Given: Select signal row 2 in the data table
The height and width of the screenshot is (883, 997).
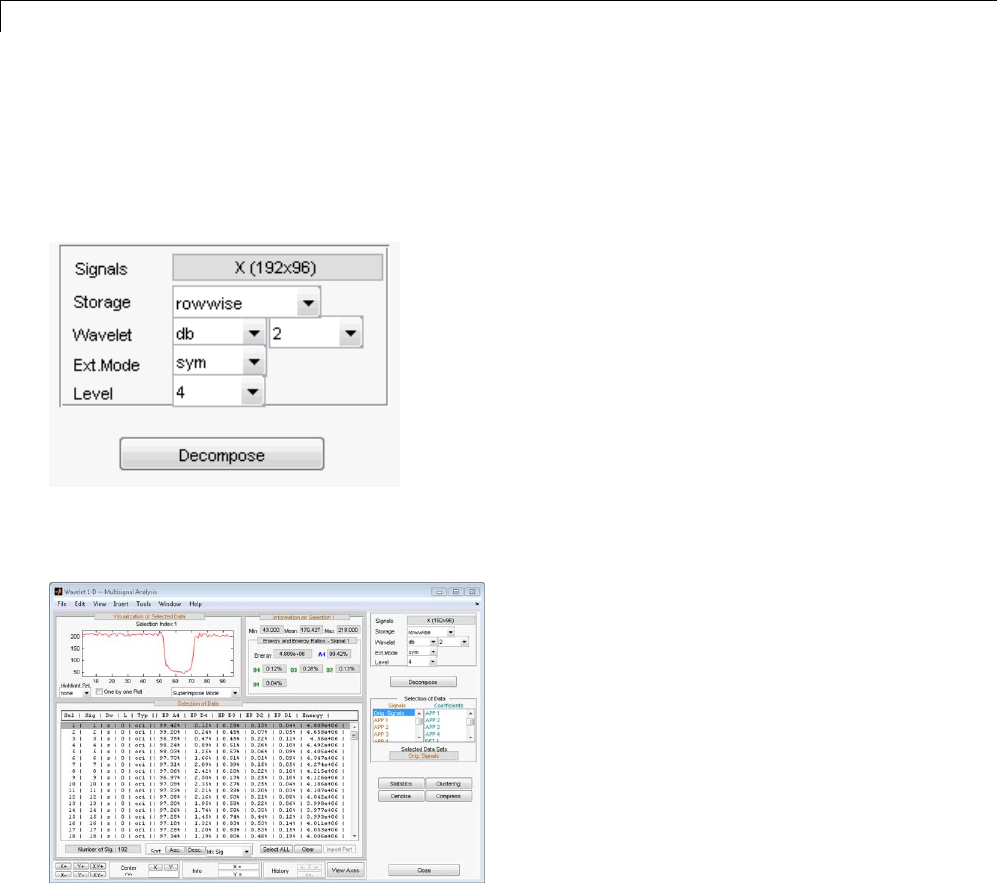Looking at the screenshot, I should 206,732.
